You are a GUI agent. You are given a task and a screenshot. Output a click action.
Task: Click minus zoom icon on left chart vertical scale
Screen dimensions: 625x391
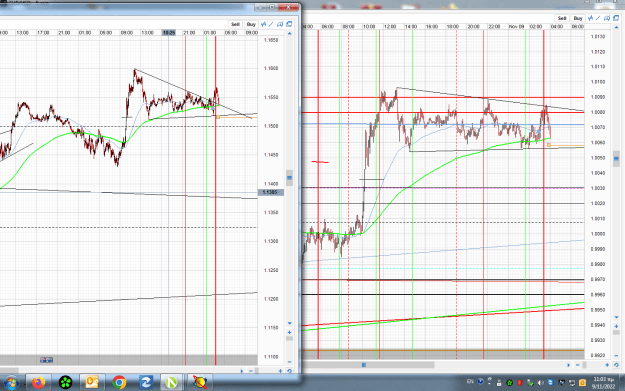pyautogui.click(x=289, y=362)
